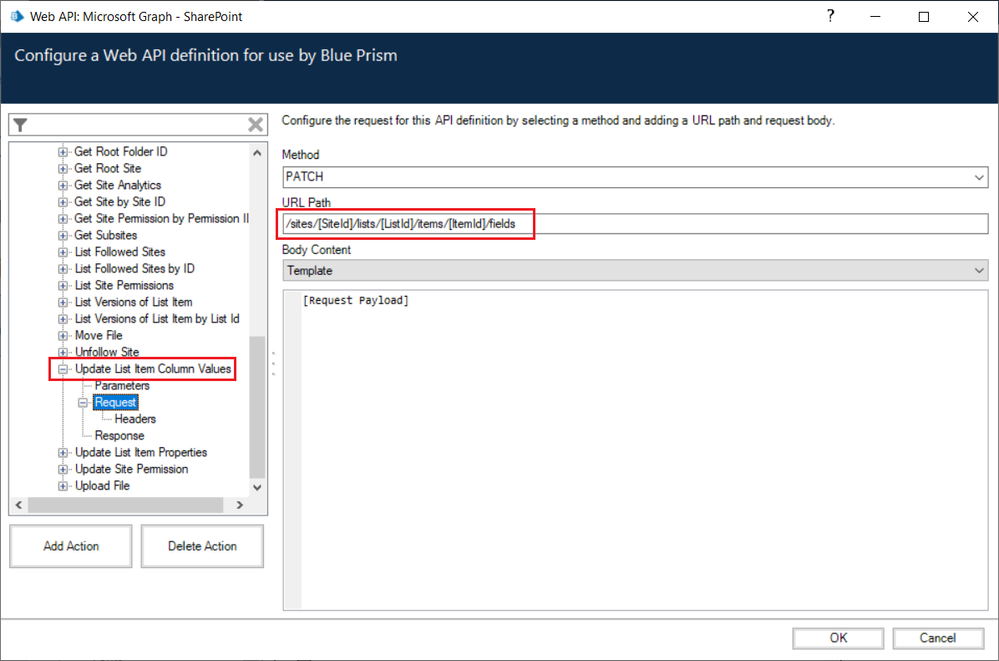
Task: Expand the Get Subsites node
Action: click(62, 235)
